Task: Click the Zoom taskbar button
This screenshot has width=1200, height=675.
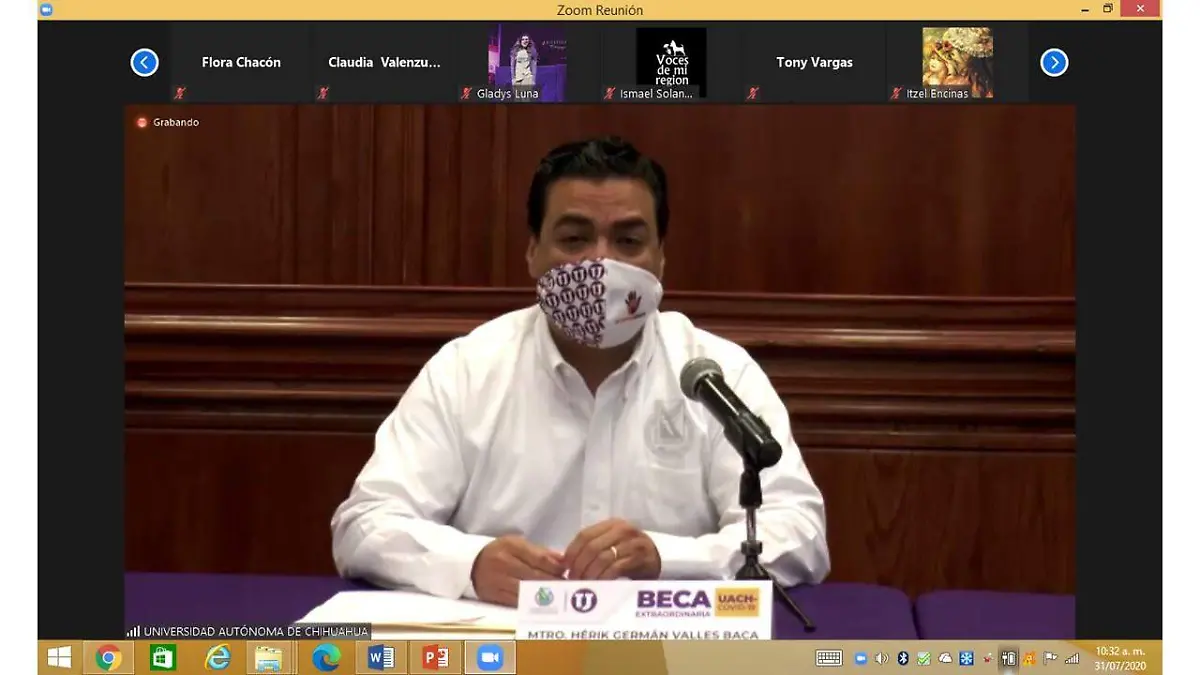Action: point(489,657)
